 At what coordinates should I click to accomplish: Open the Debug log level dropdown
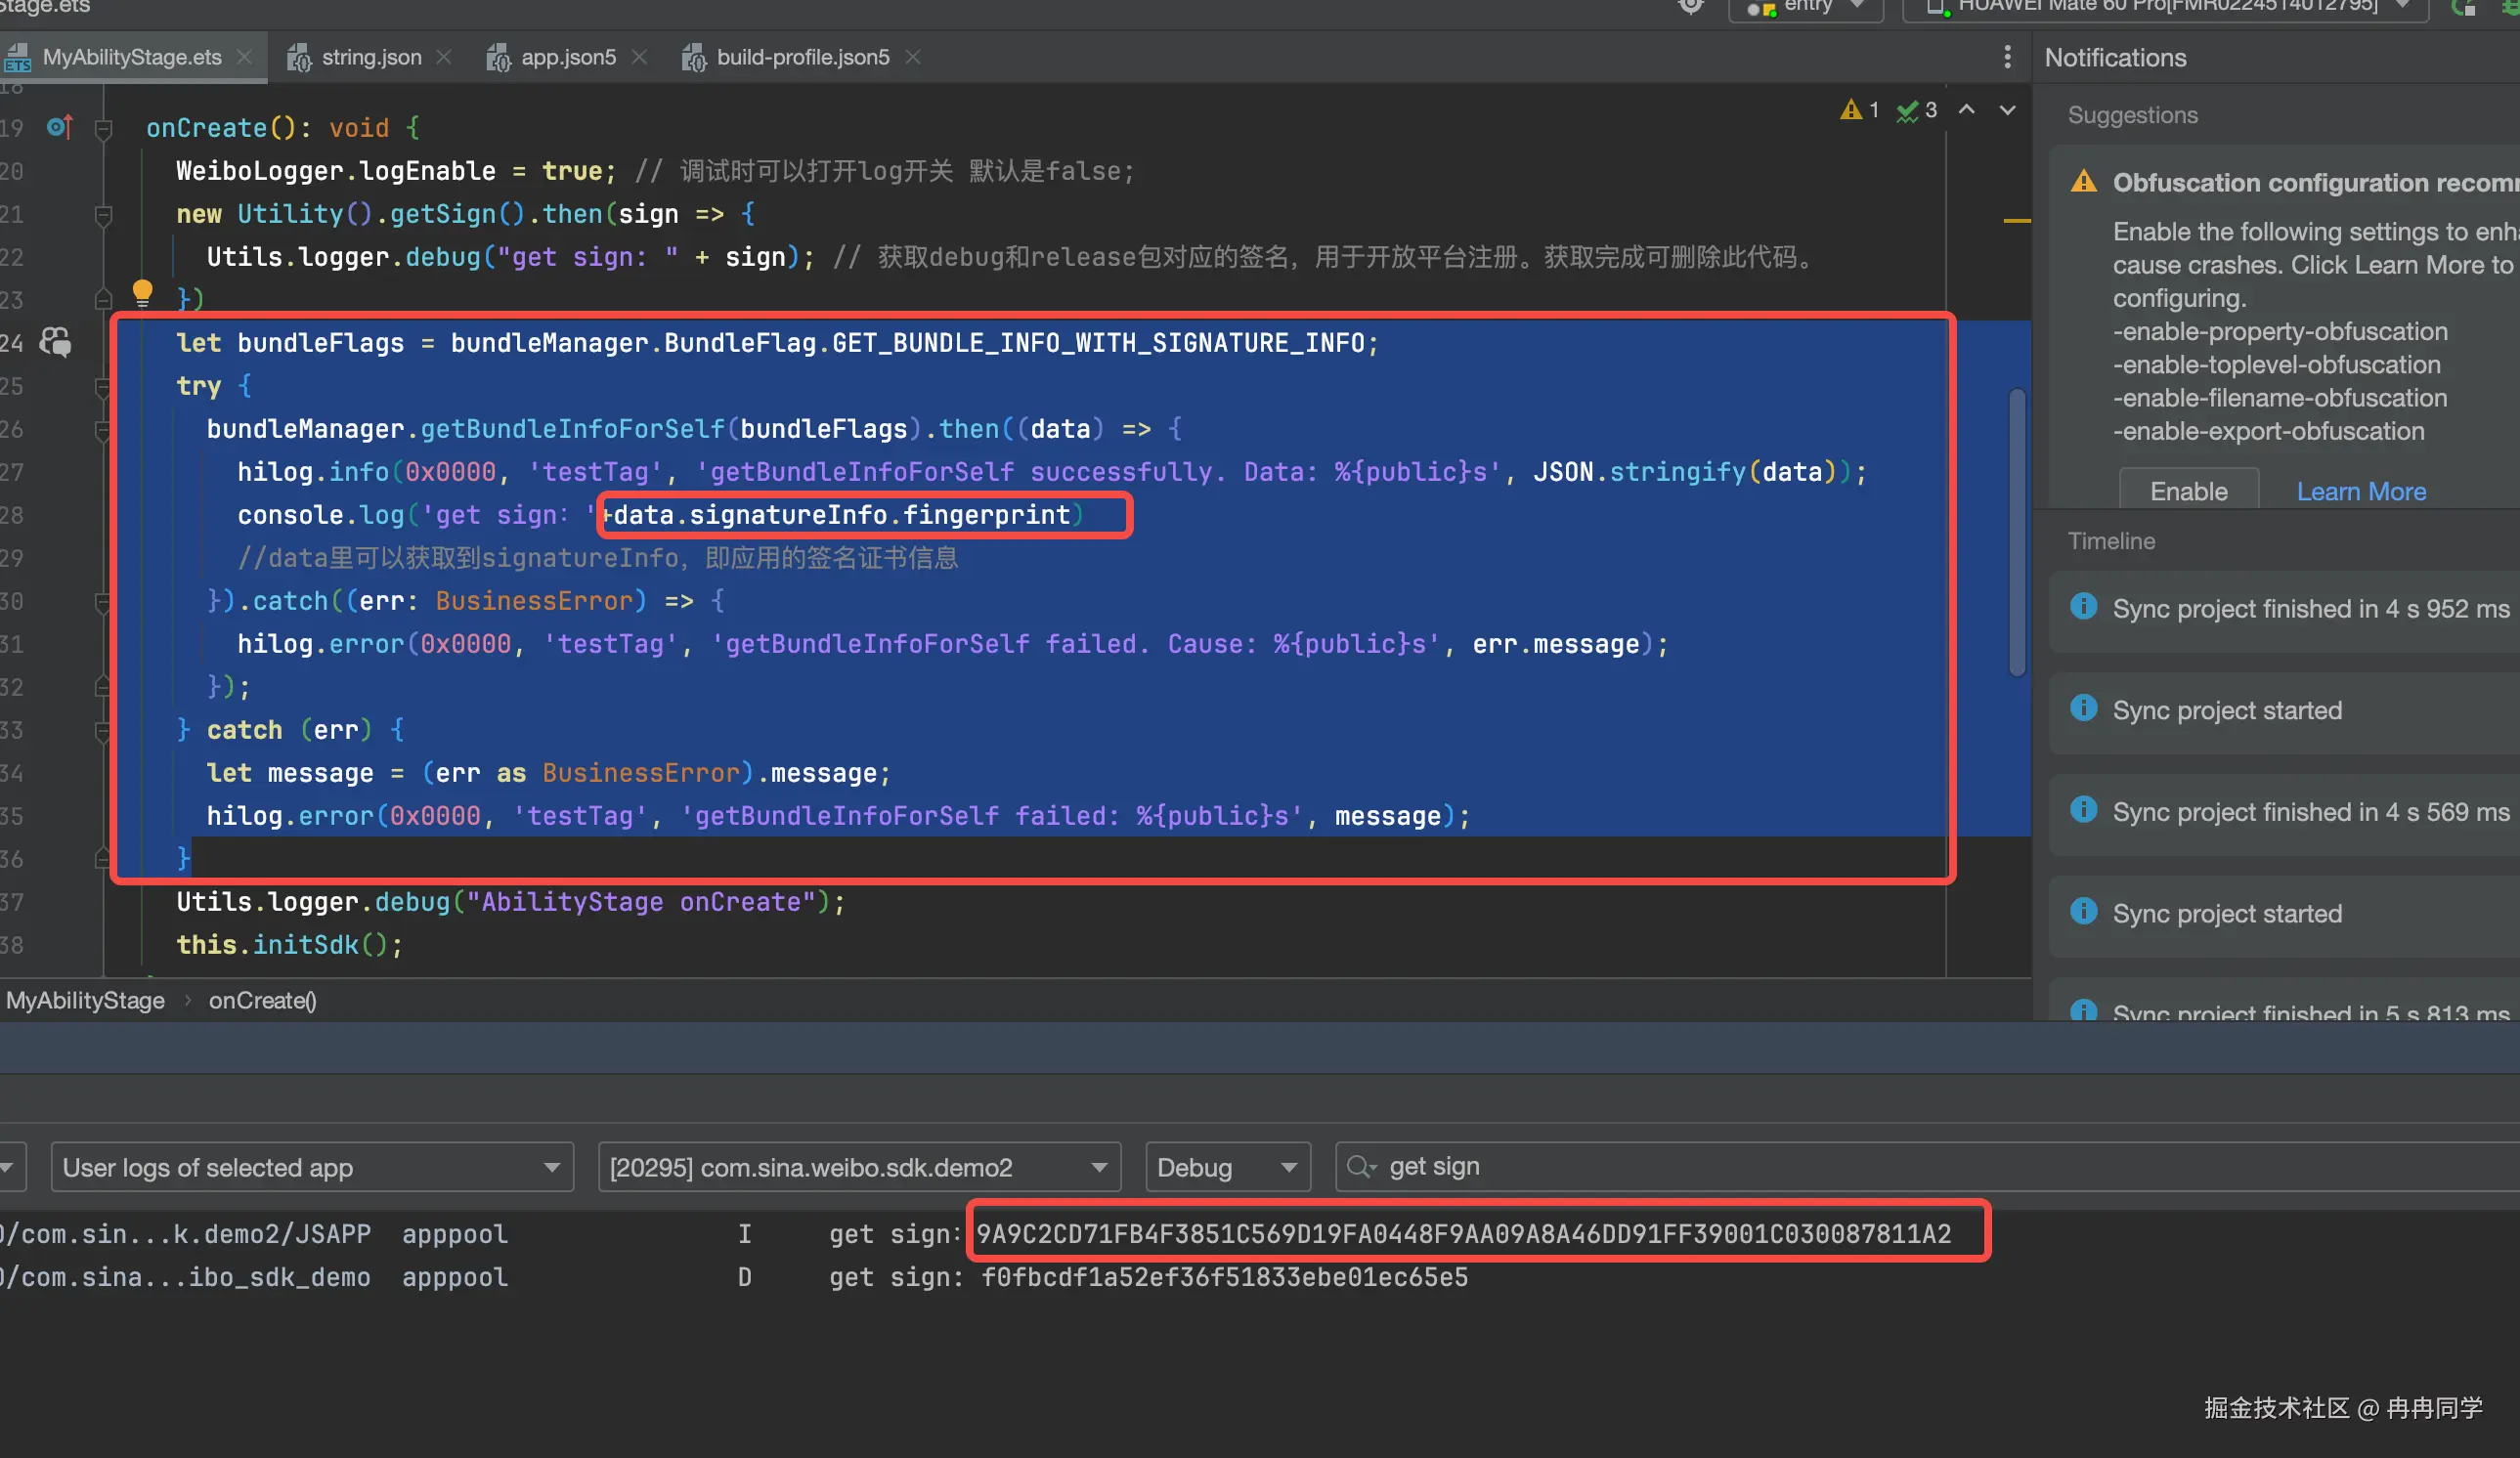tap(1226, 1167)
